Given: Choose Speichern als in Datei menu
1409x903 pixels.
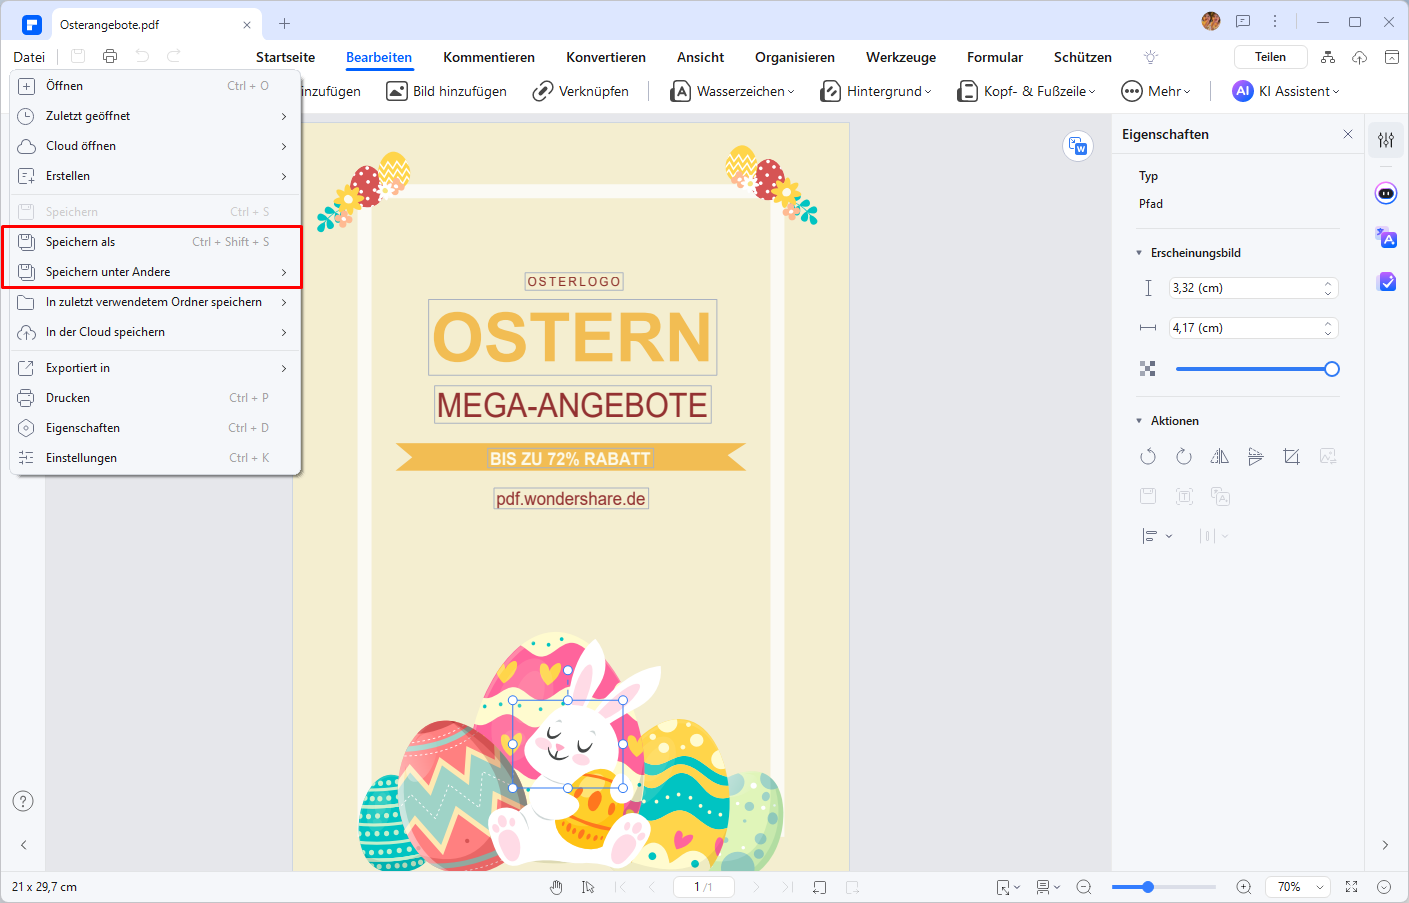Looking at the screenshot, I should coord(155,242).
